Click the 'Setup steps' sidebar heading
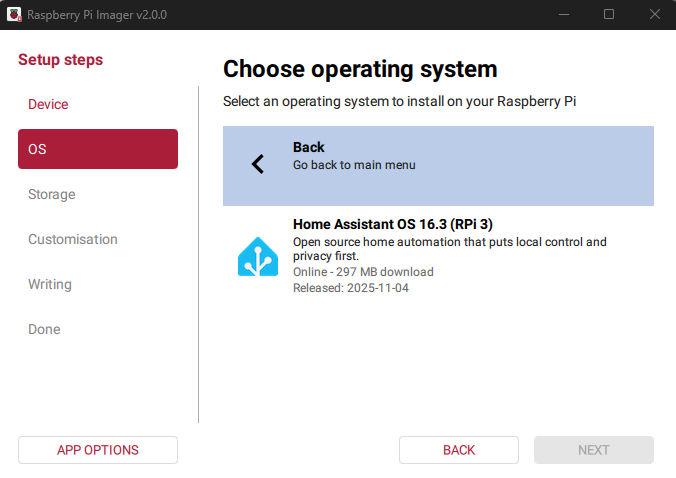676x478 pixels. click(60, 60)
